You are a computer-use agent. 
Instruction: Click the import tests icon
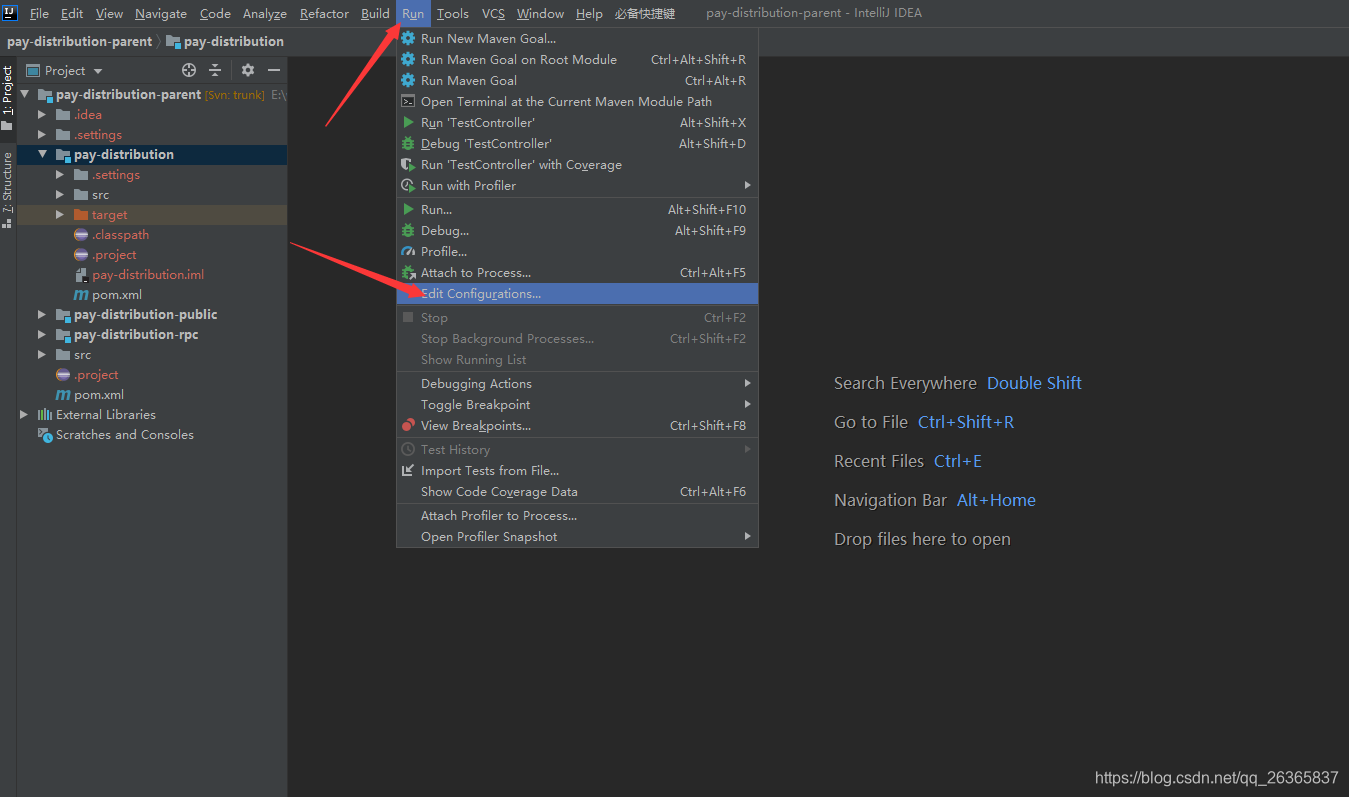[408, 470]
